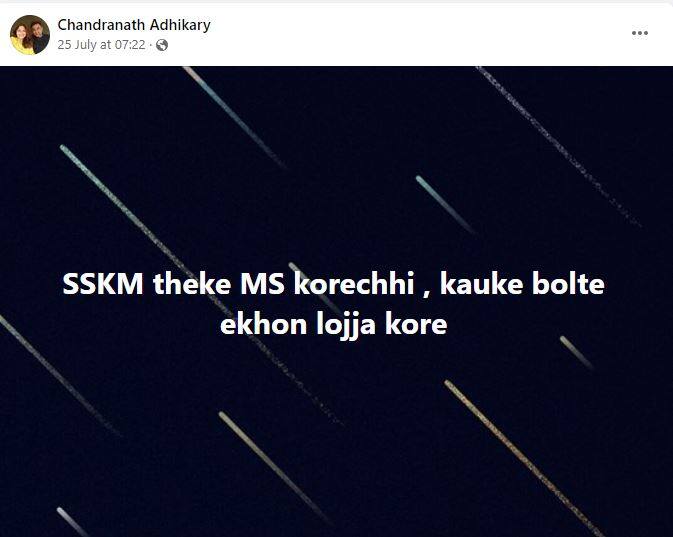
Task: Click the short teal streak right of center
Action: [x=445, y=205]
